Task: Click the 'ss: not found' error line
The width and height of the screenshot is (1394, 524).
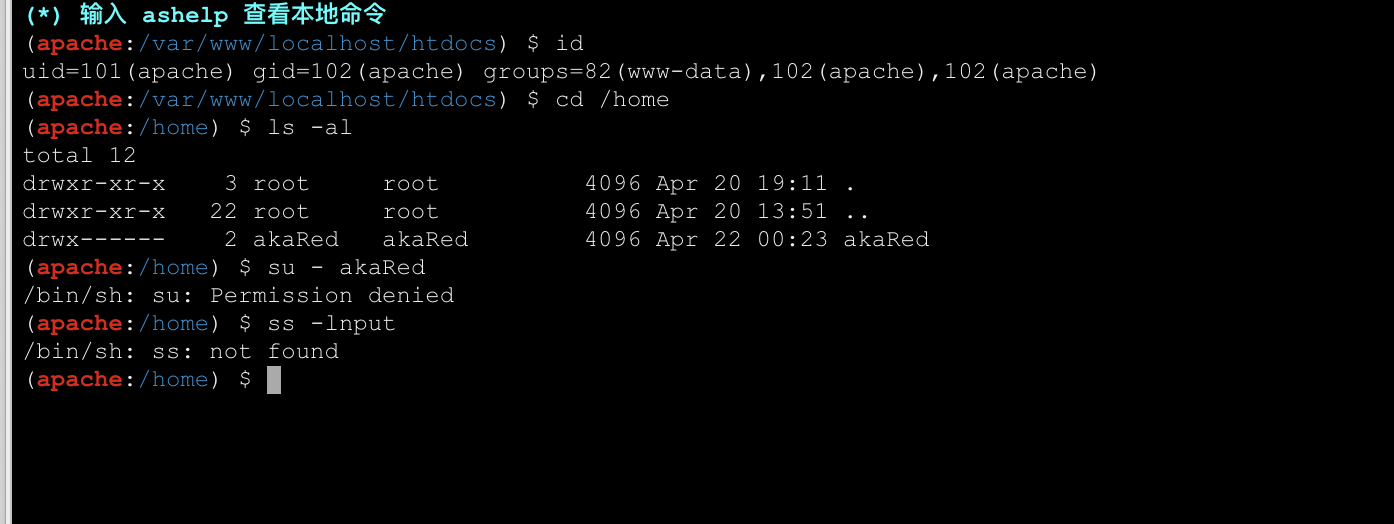Action: click(x=245, y=351)
